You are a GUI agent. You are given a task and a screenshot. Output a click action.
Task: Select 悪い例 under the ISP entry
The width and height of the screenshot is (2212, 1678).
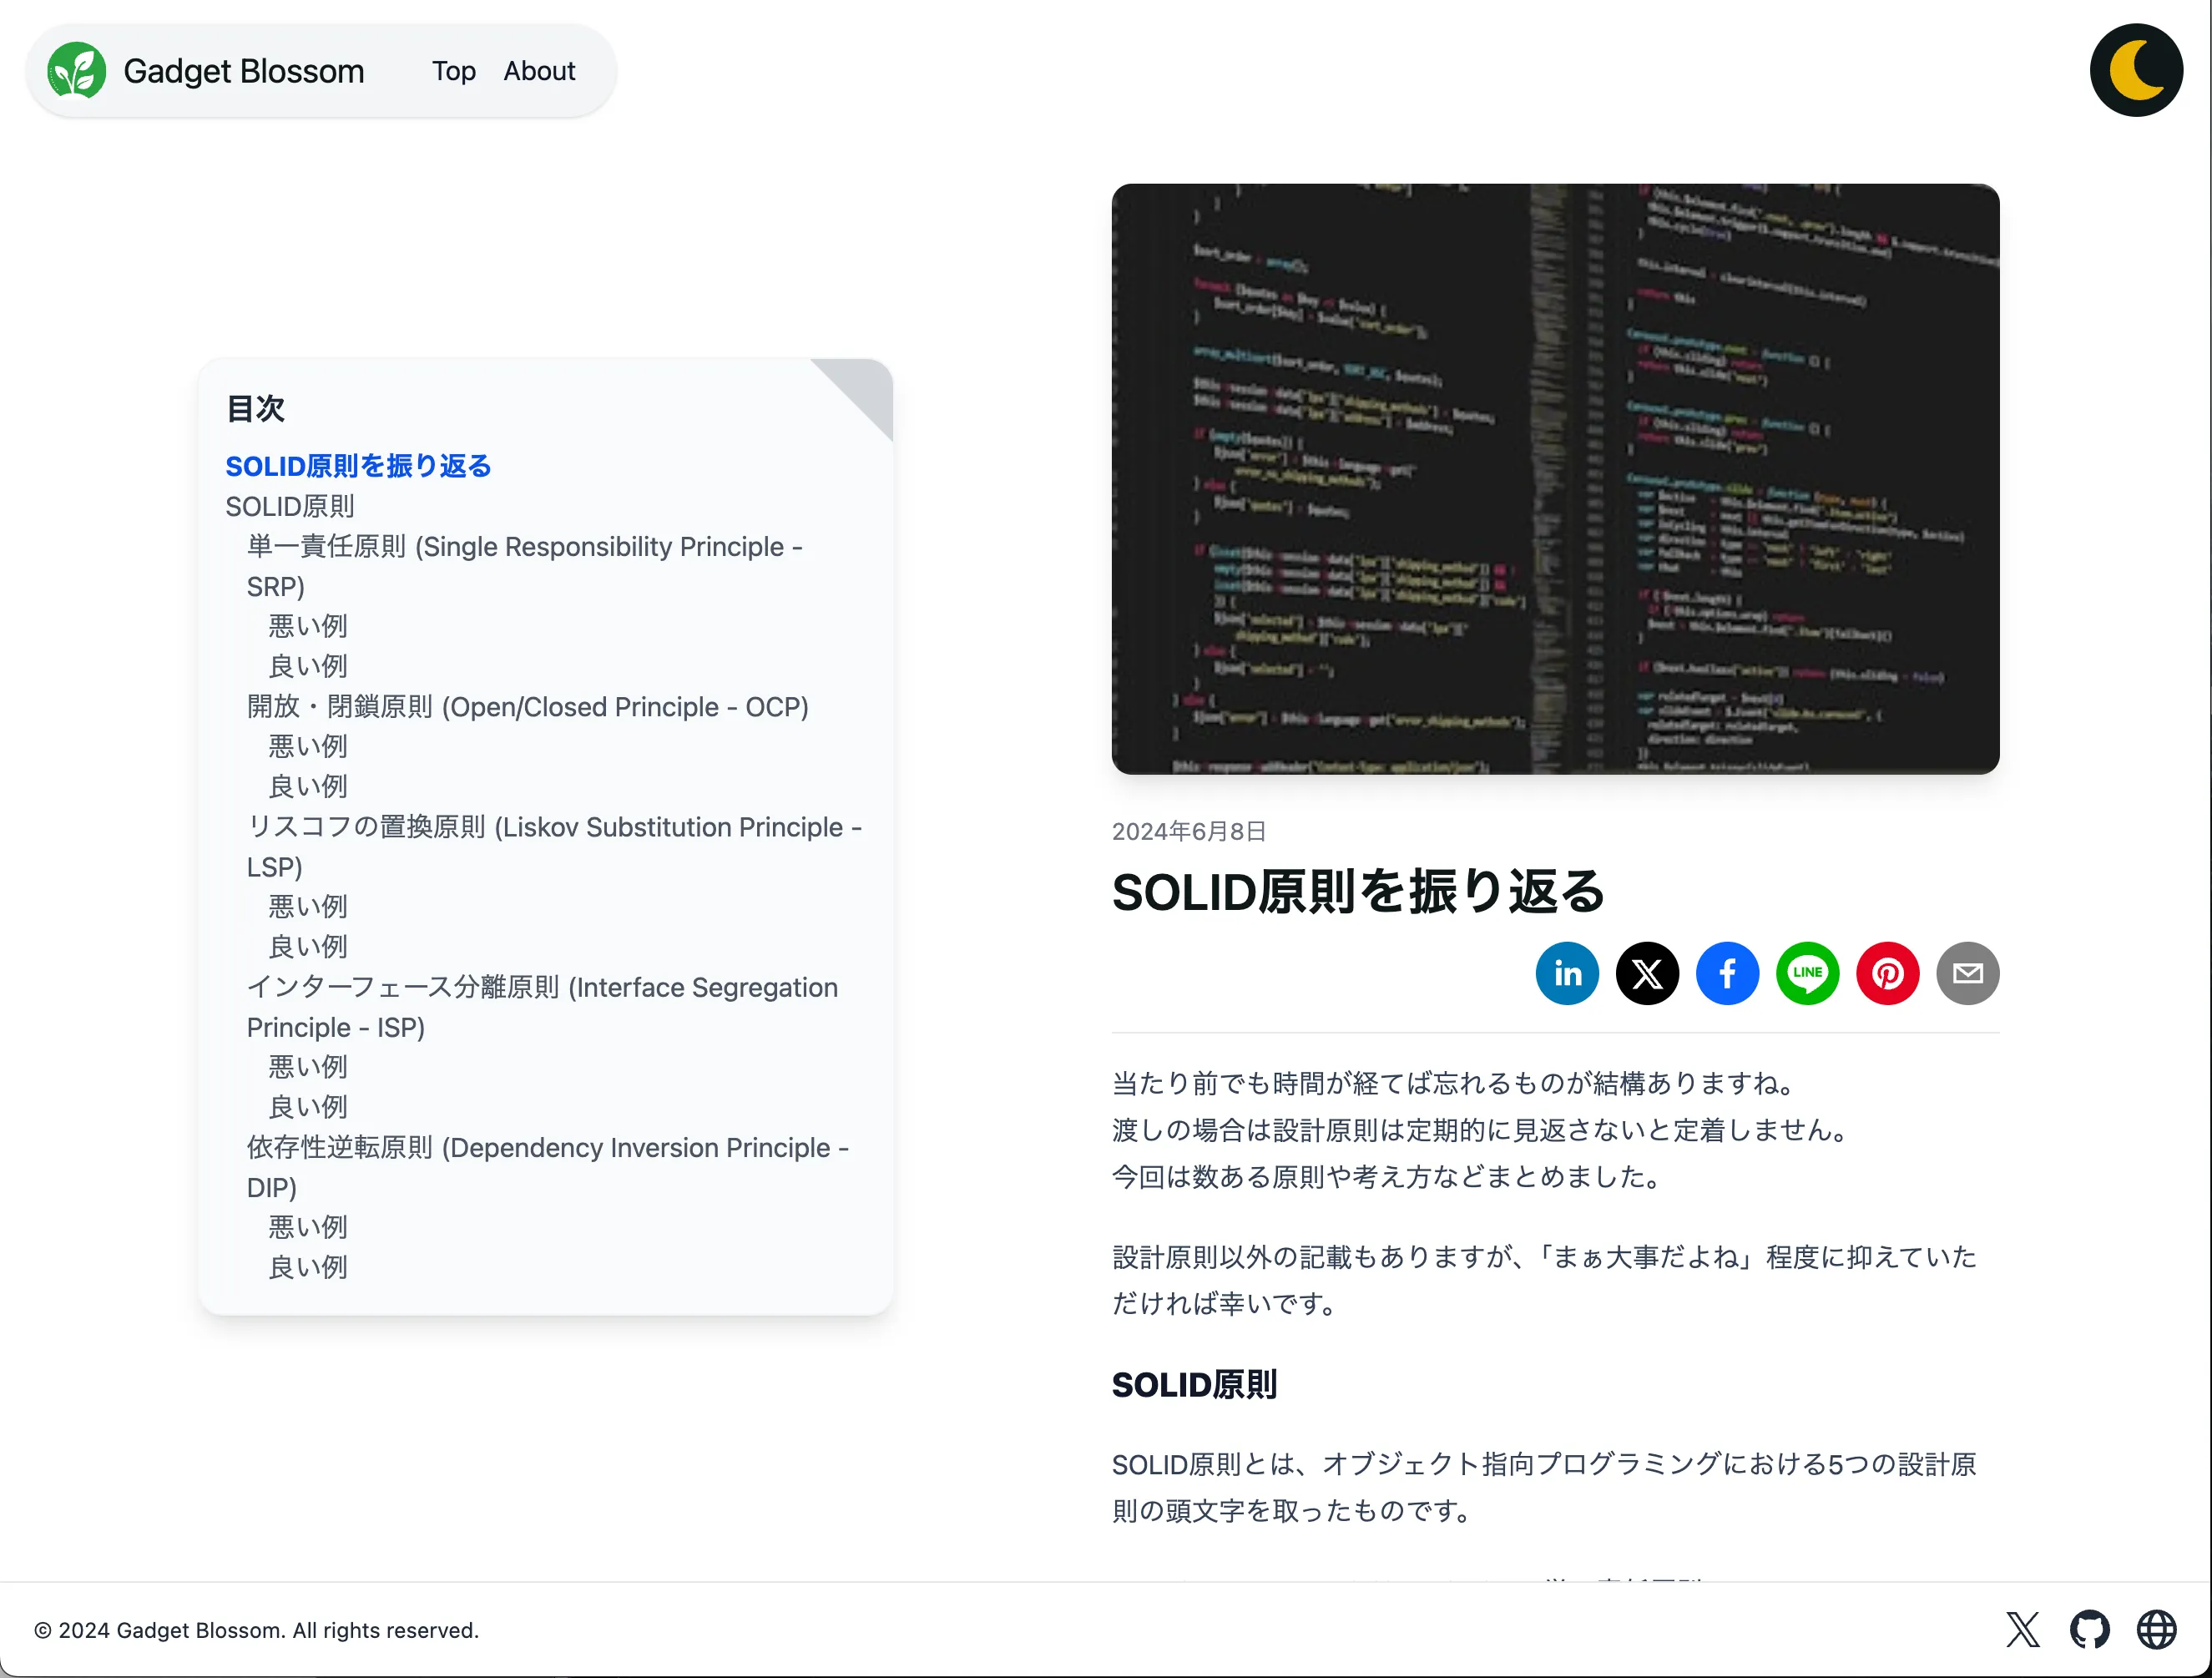coord(307,1066)
